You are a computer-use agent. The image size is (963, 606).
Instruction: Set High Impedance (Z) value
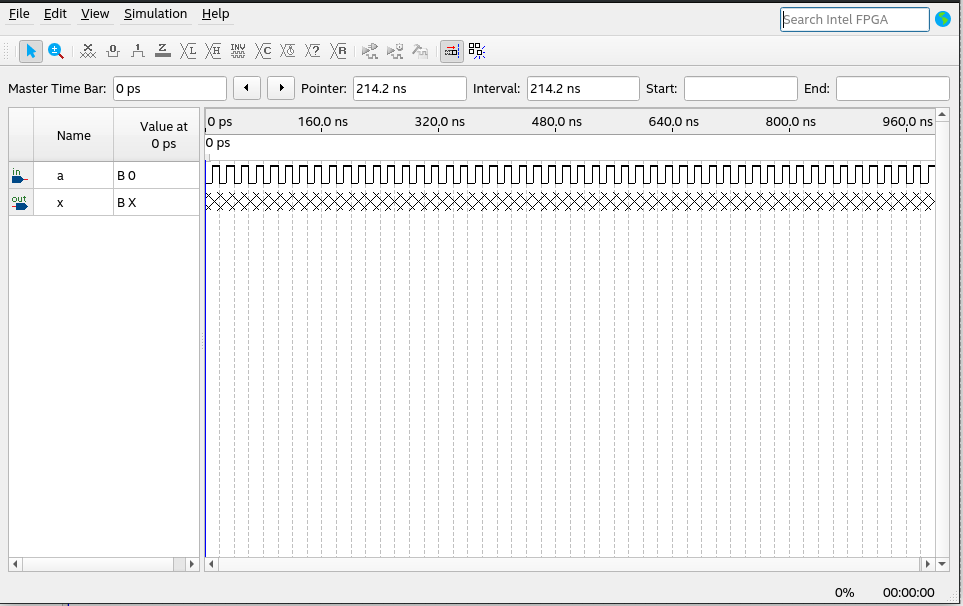click(163, 50)
